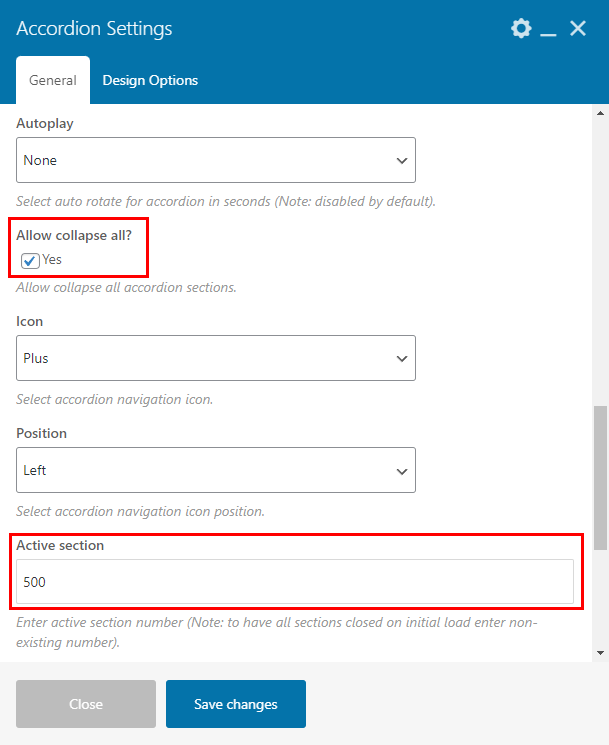609x745 pixels.
Task: Click the Icon dropdown chevron arrow
Action: point(402,359)
